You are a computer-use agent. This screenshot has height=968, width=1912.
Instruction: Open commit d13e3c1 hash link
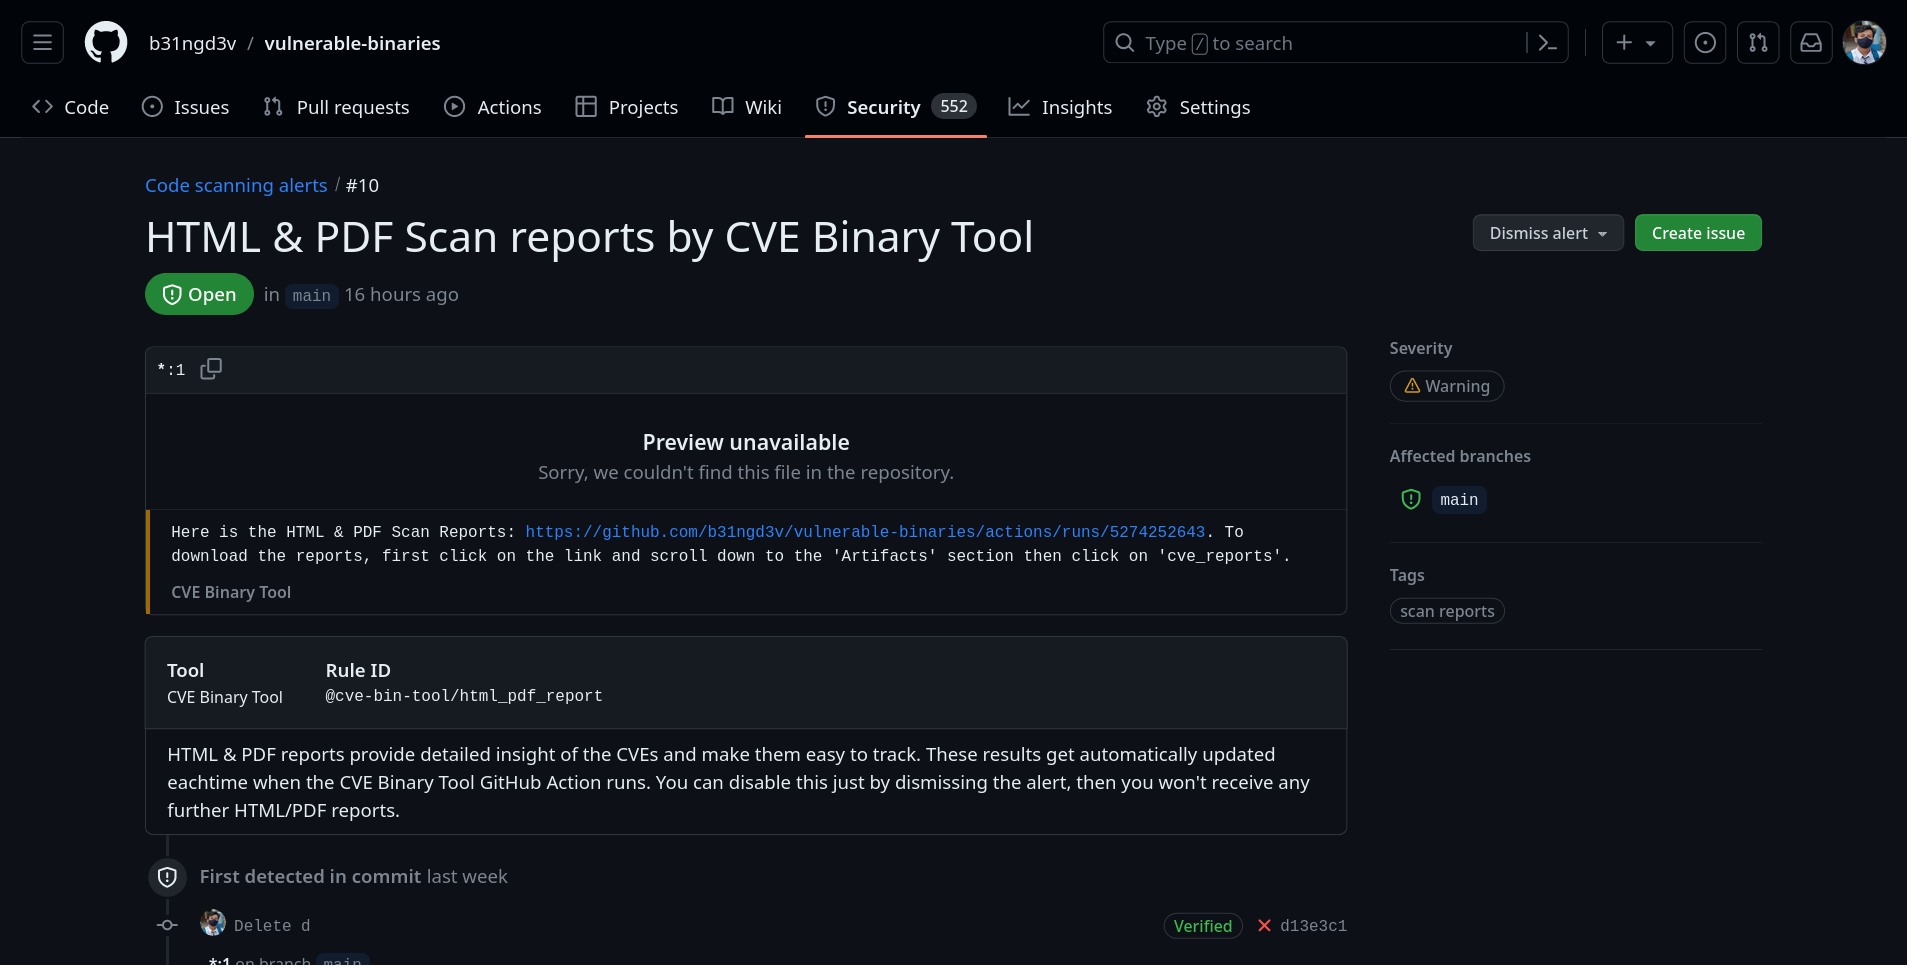coord(1313,926)
